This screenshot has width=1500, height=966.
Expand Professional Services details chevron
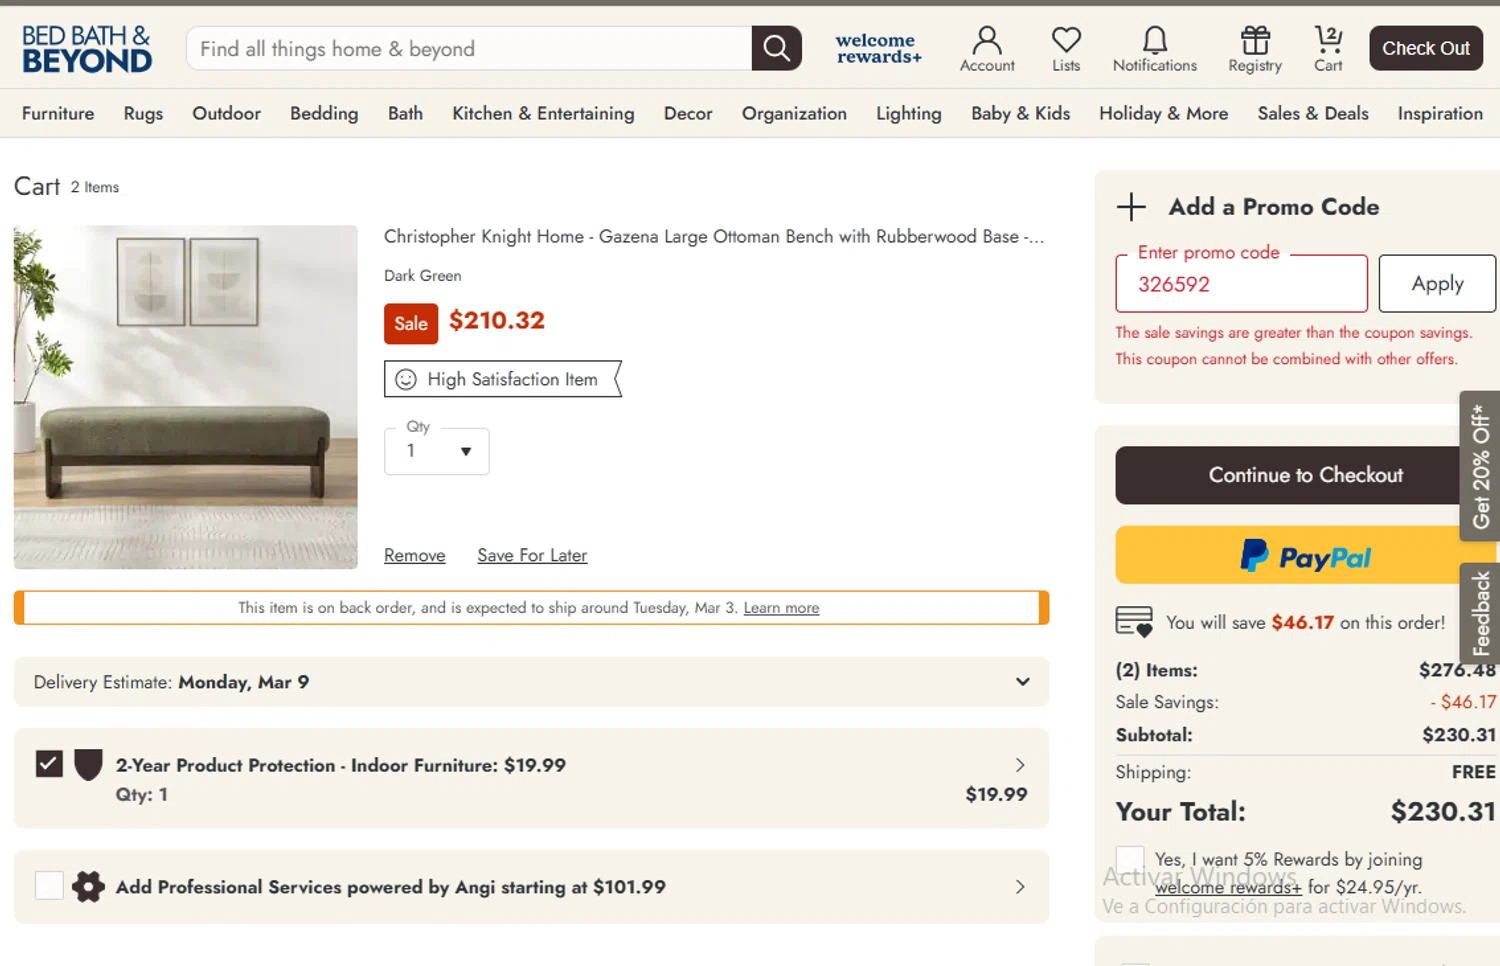click(1020, 887)
